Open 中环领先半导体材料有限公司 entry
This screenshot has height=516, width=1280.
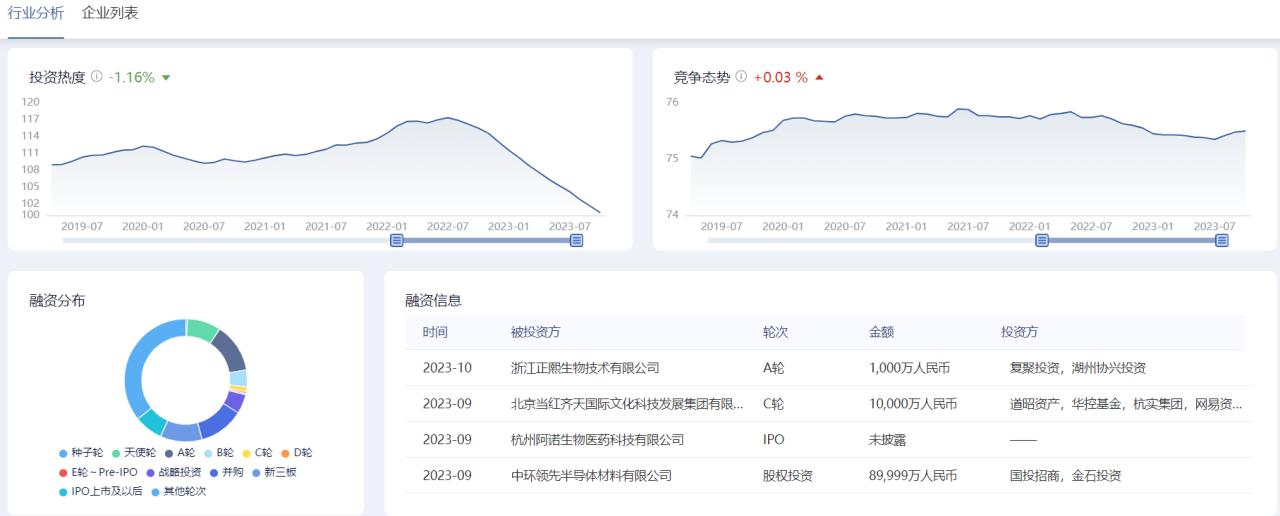(x=591, y=476)
